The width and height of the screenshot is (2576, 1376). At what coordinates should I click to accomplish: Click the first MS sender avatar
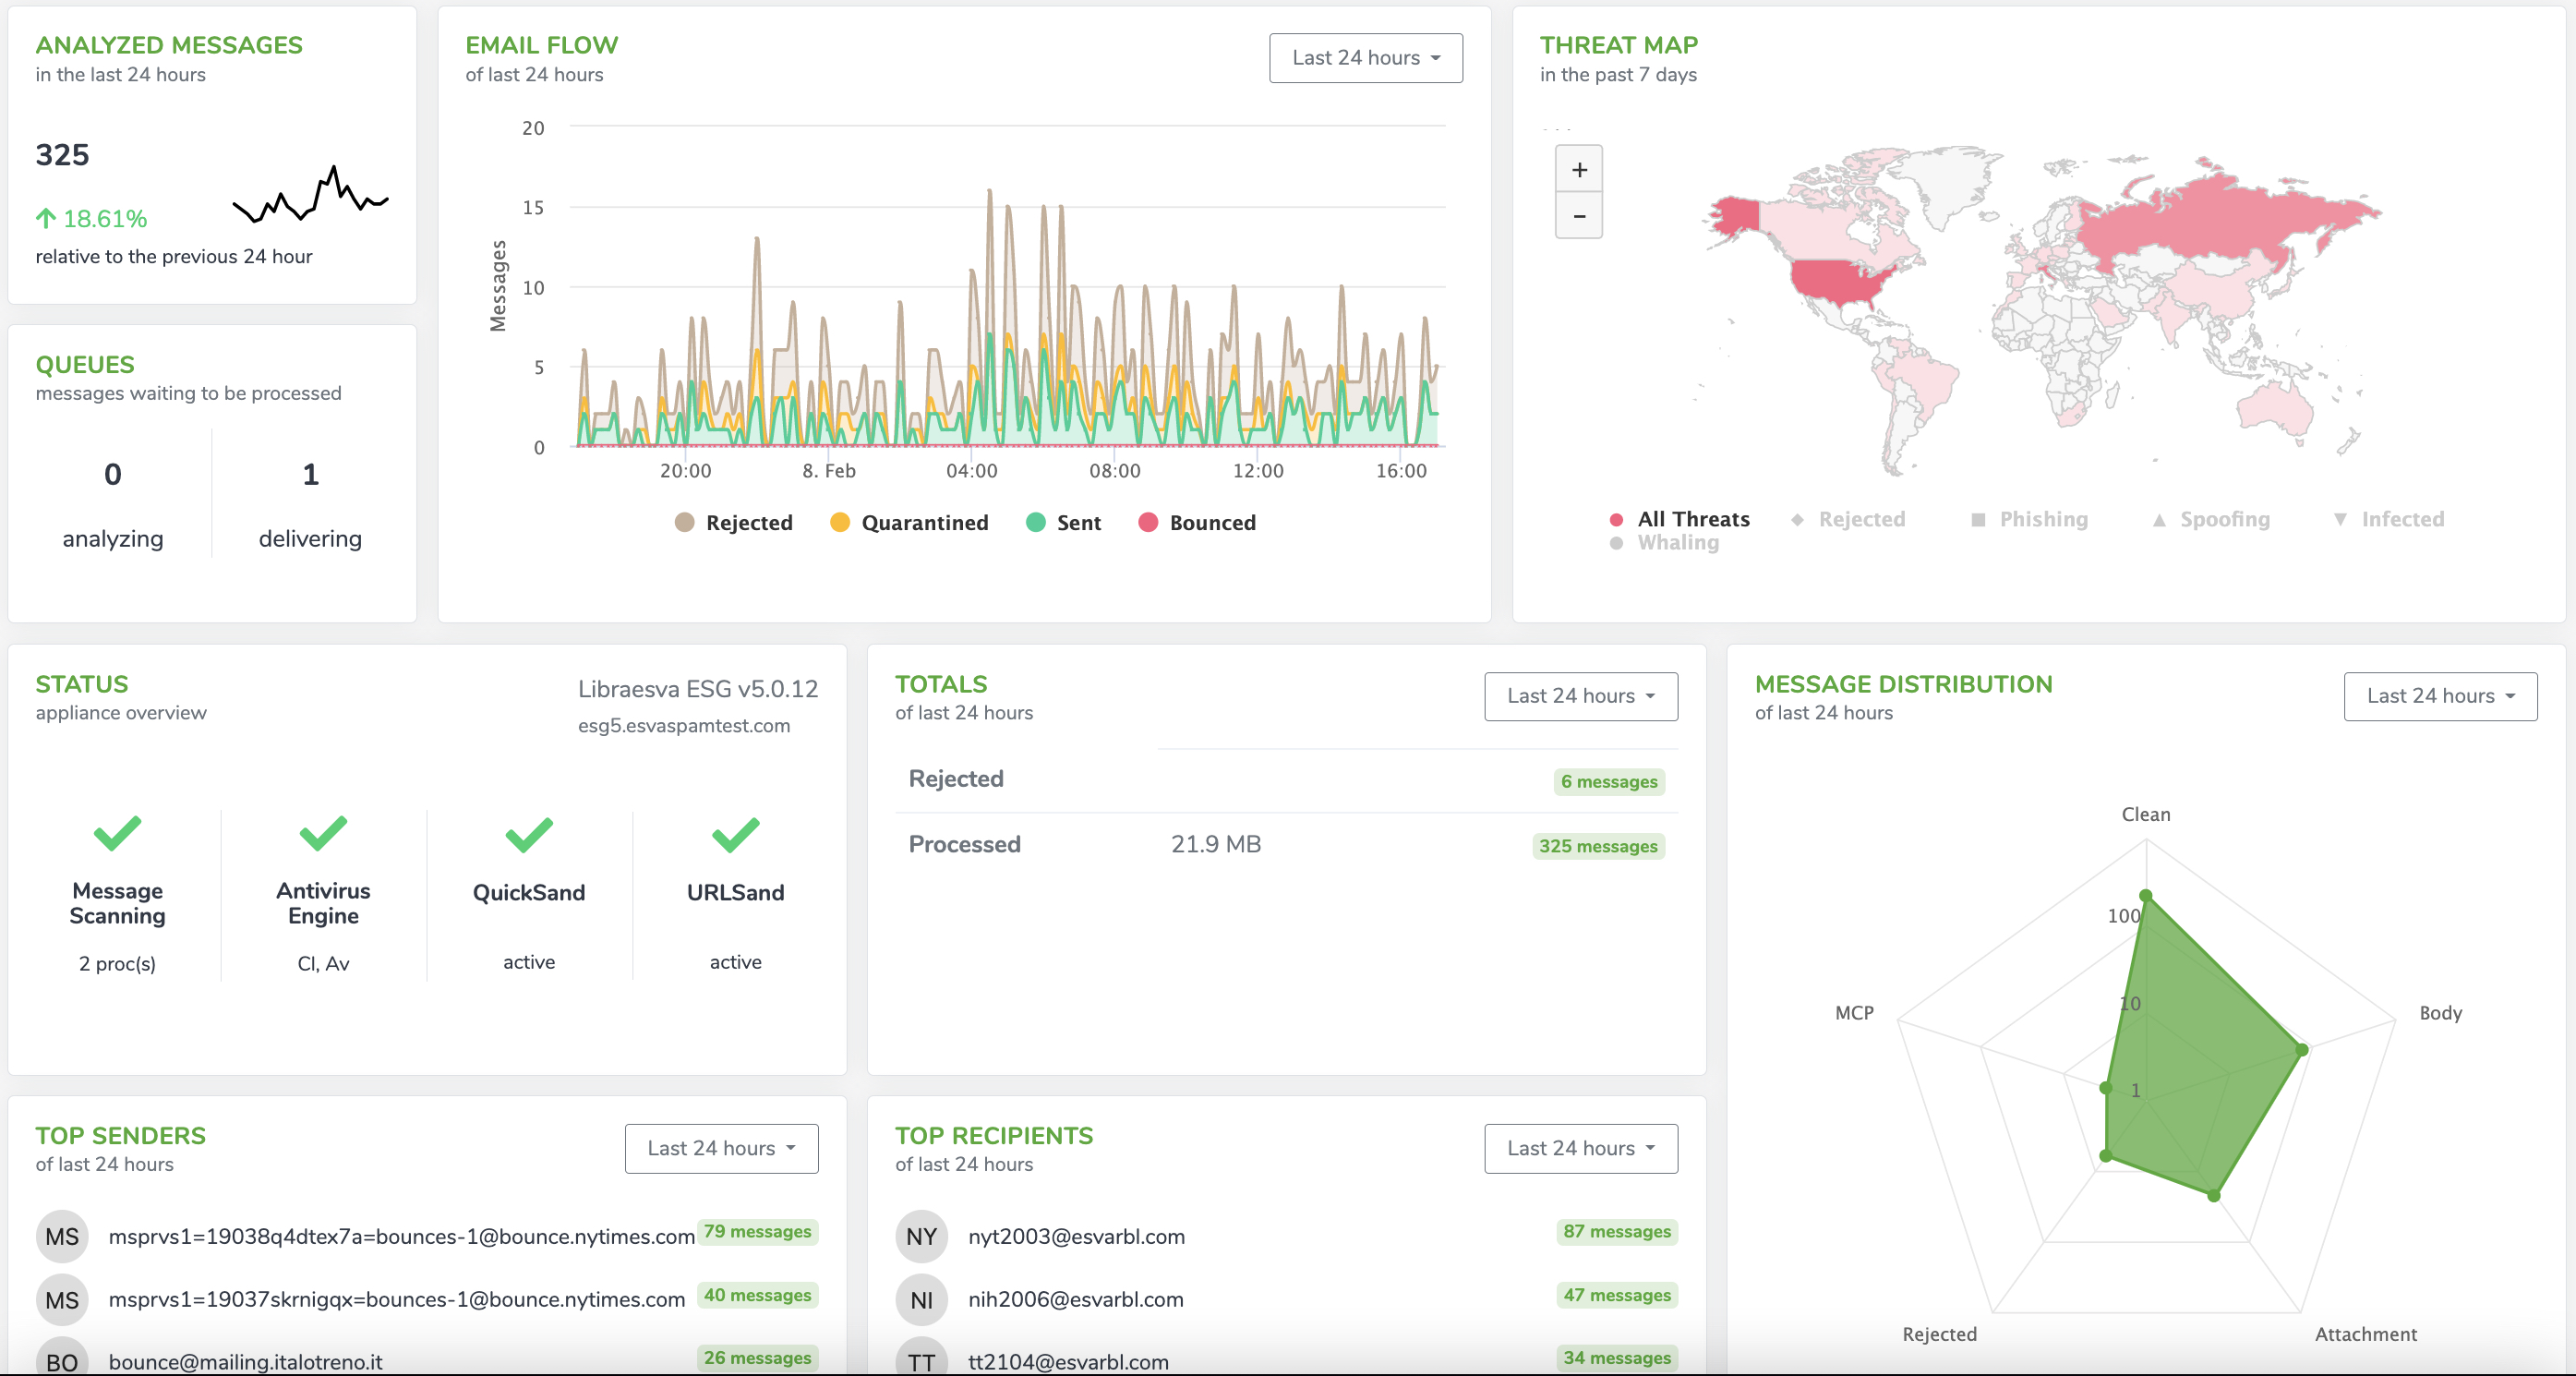(x=62, y=1236)
